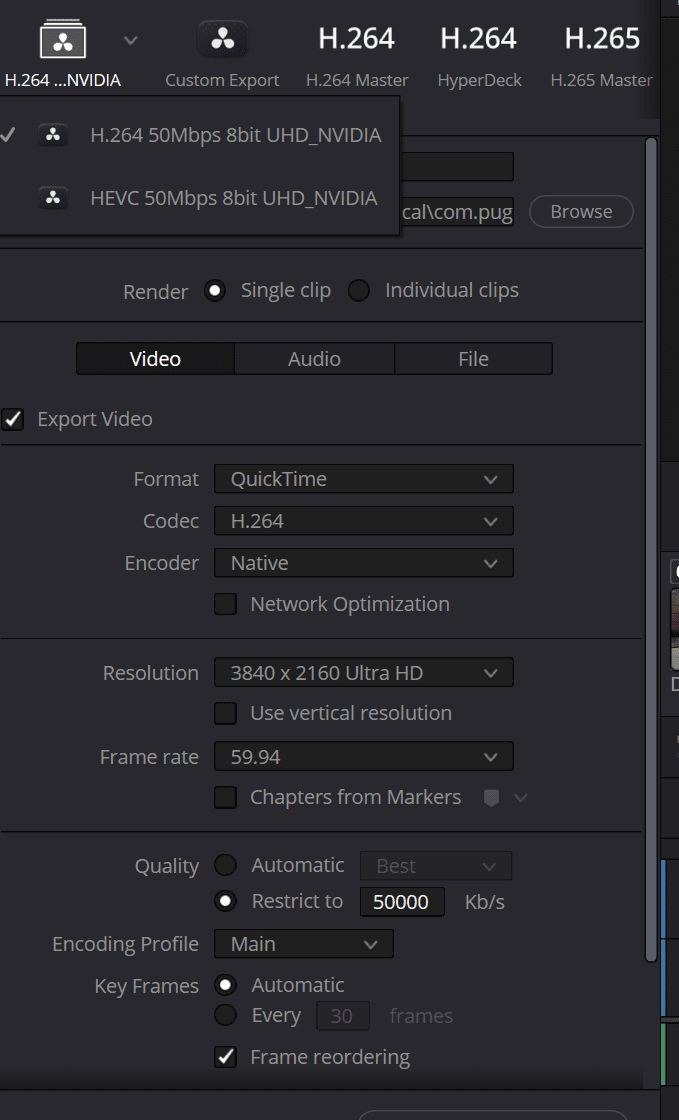
Task: Enable Use vertical resolution checkbox
Action: [226, 713]
